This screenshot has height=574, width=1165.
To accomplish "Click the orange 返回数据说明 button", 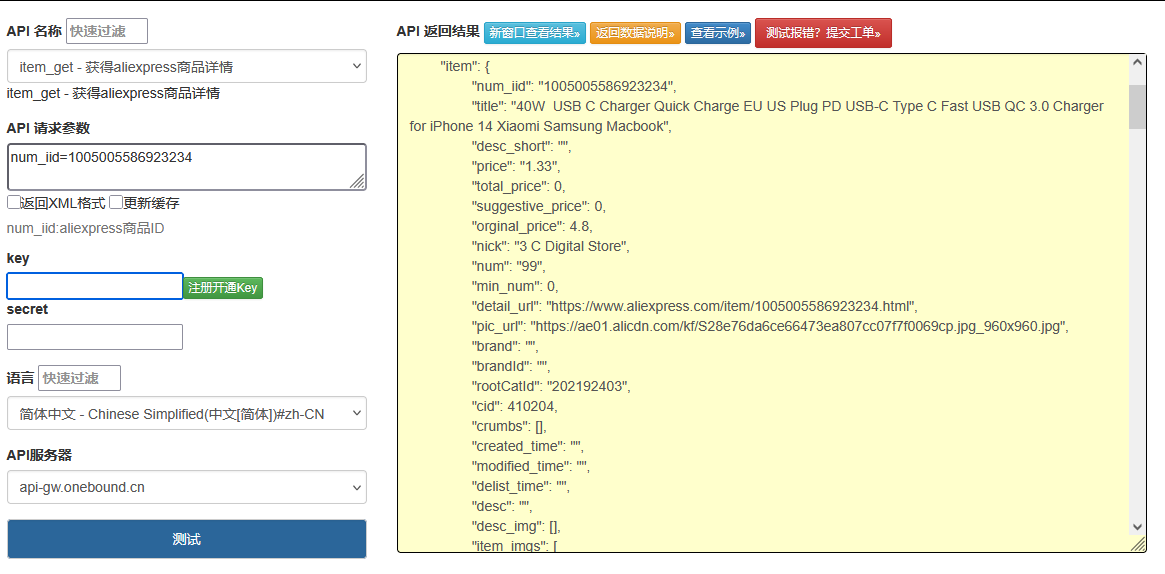I will pos(635,33).
